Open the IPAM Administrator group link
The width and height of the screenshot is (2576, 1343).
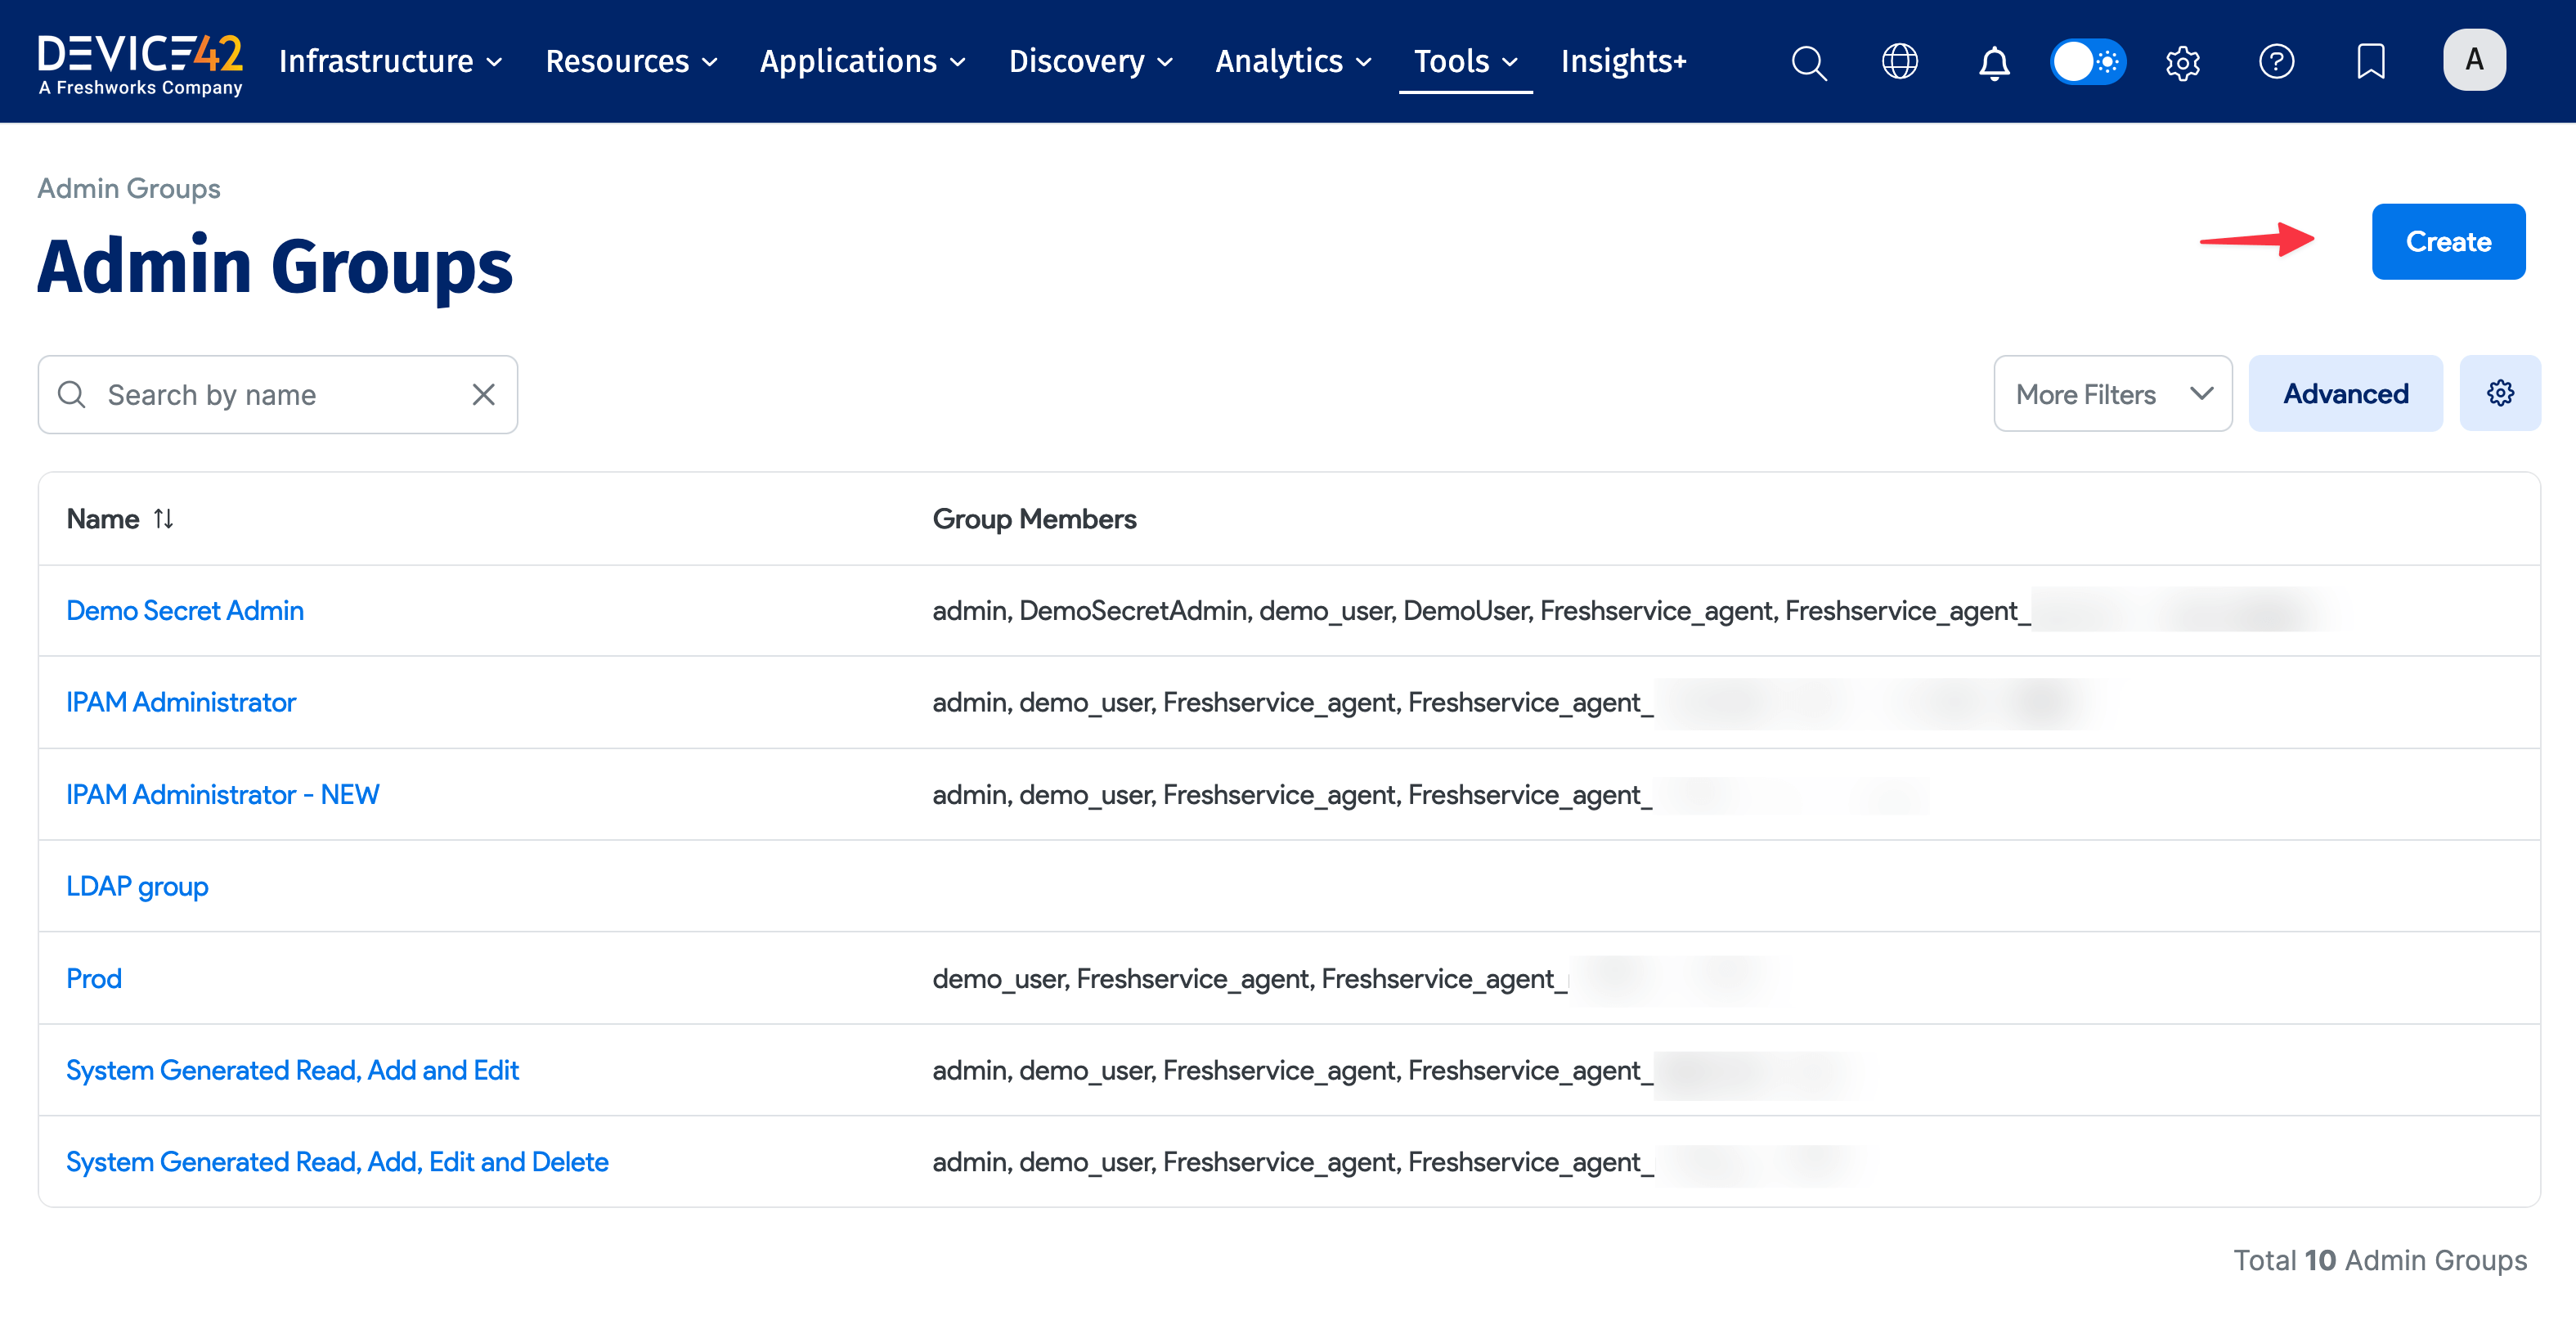click(181, 701)
